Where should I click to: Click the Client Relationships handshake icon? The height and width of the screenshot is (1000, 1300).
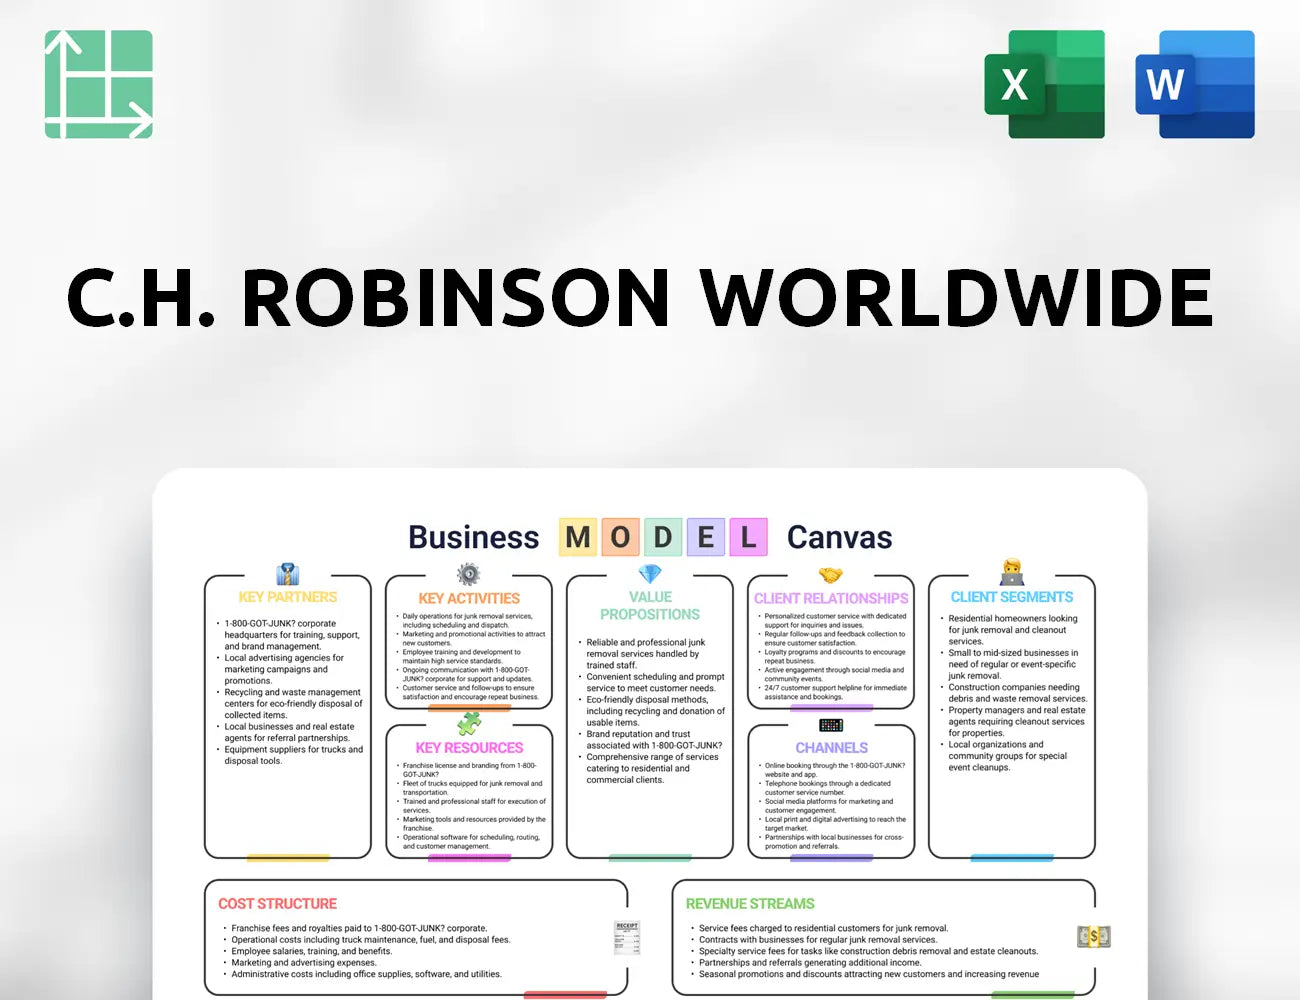click(x=831, y=575)
